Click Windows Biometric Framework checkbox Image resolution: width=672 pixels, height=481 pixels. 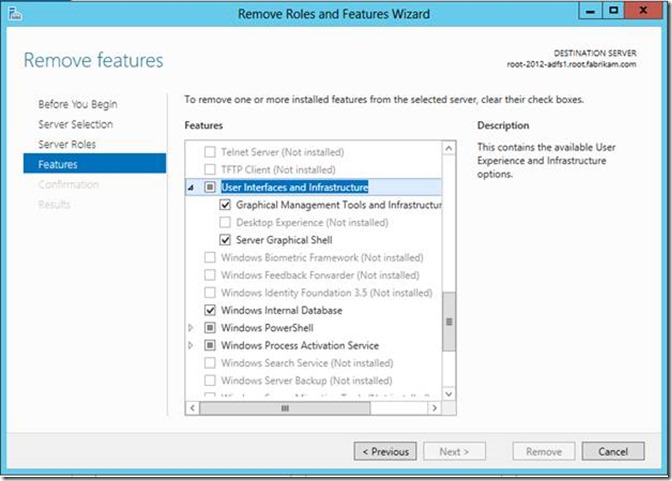210,258
